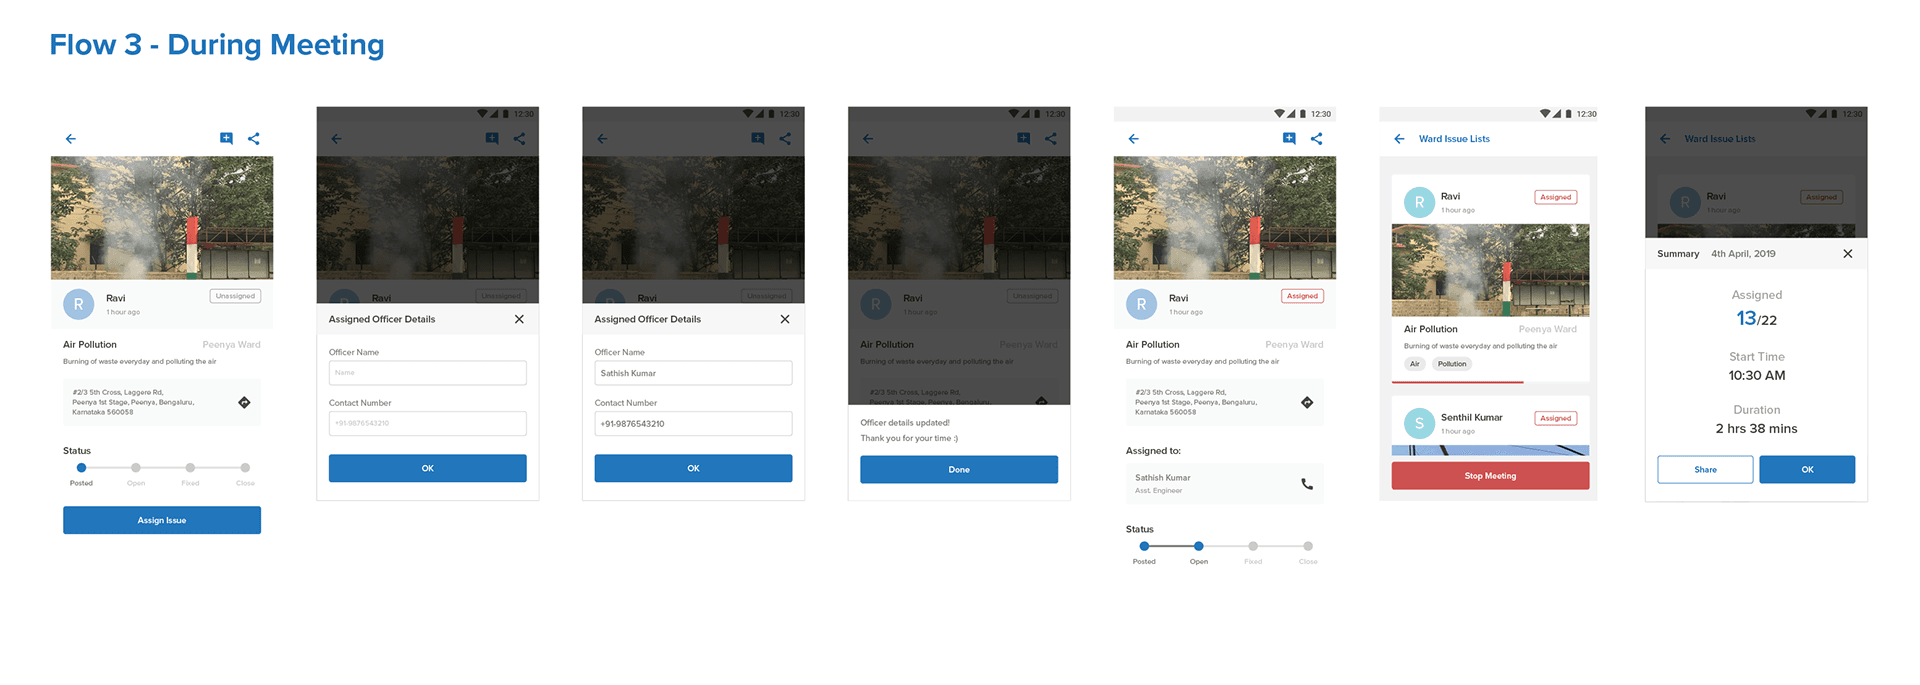Viewport: 1920px width, 685px height.
Task: Select the Posted status dot on first screen
Action: (x=81, y=468)
